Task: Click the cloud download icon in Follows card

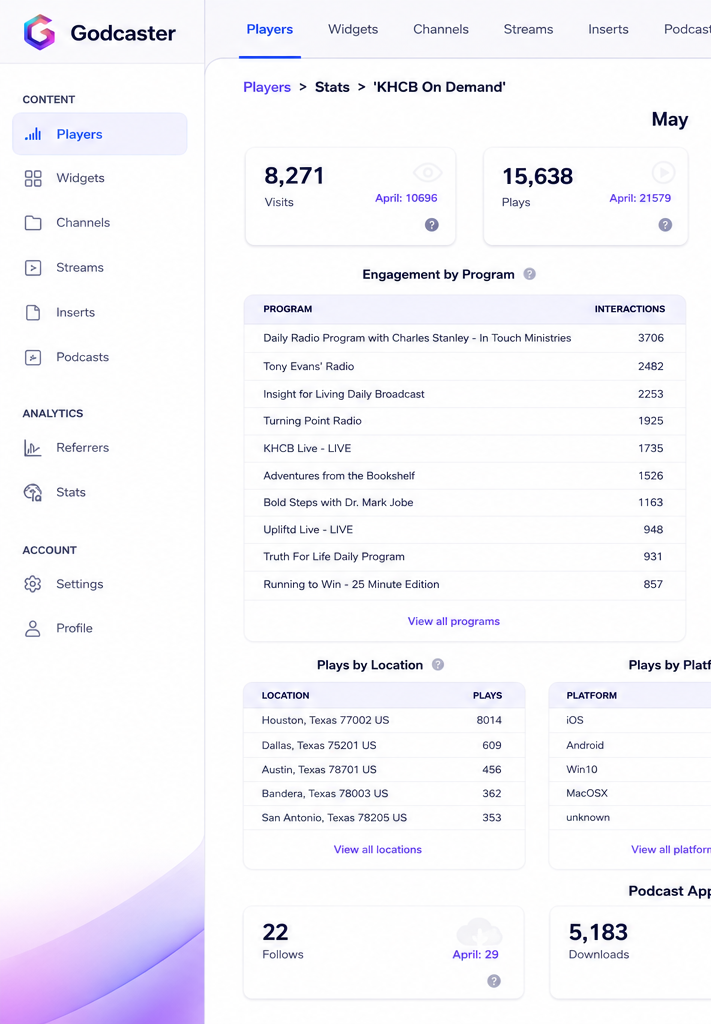Action: tap(479, 931)
